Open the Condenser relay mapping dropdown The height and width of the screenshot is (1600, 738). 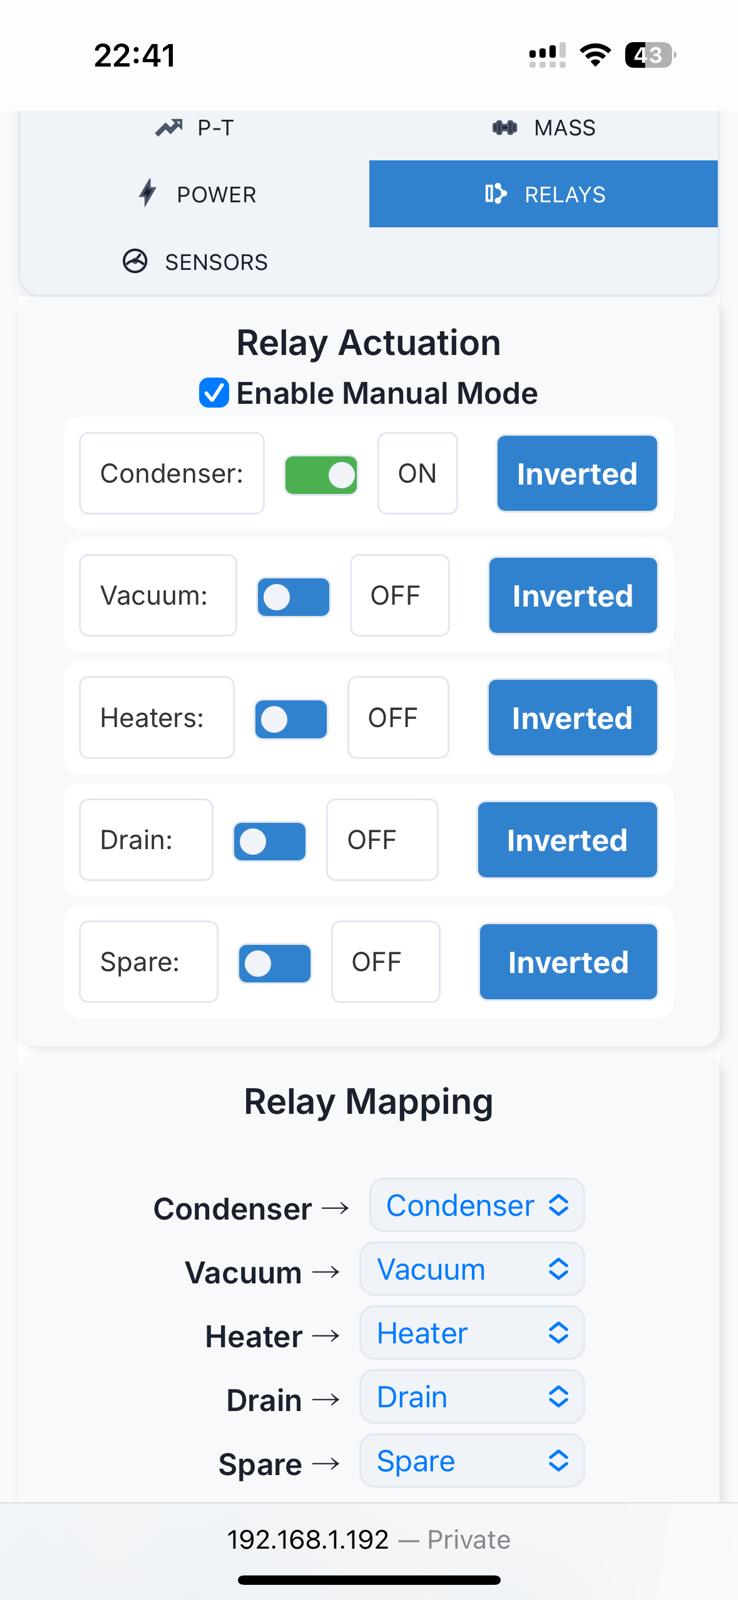(x=476, y=1205)
